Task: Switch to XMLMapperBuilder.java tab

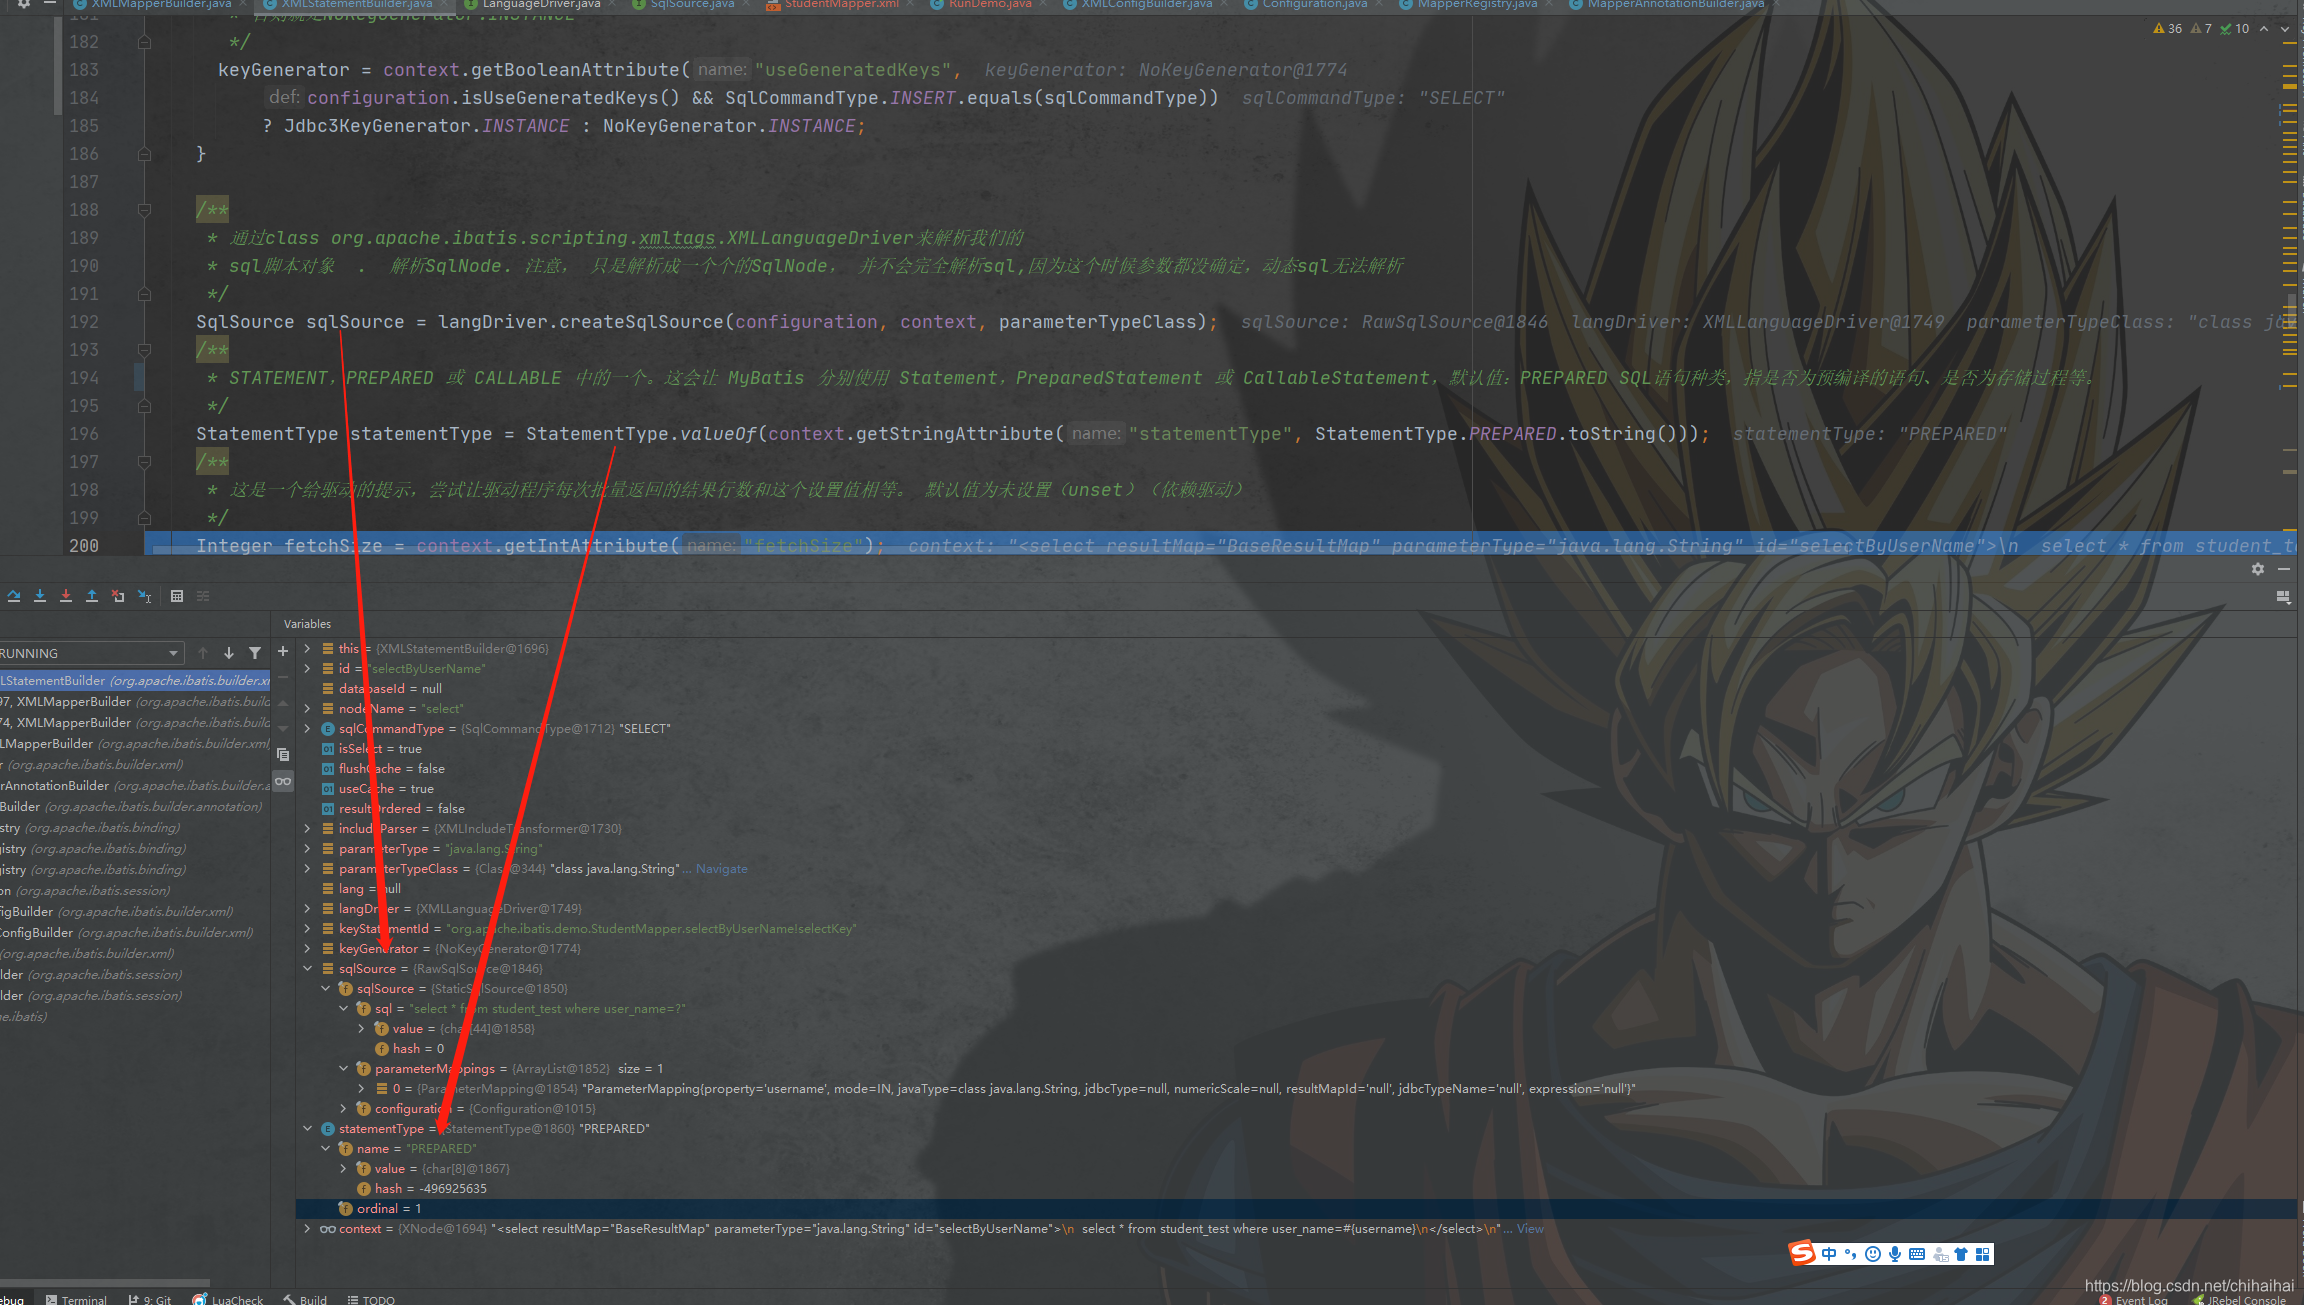Action: pyautogui.click(x=161, y=4)
